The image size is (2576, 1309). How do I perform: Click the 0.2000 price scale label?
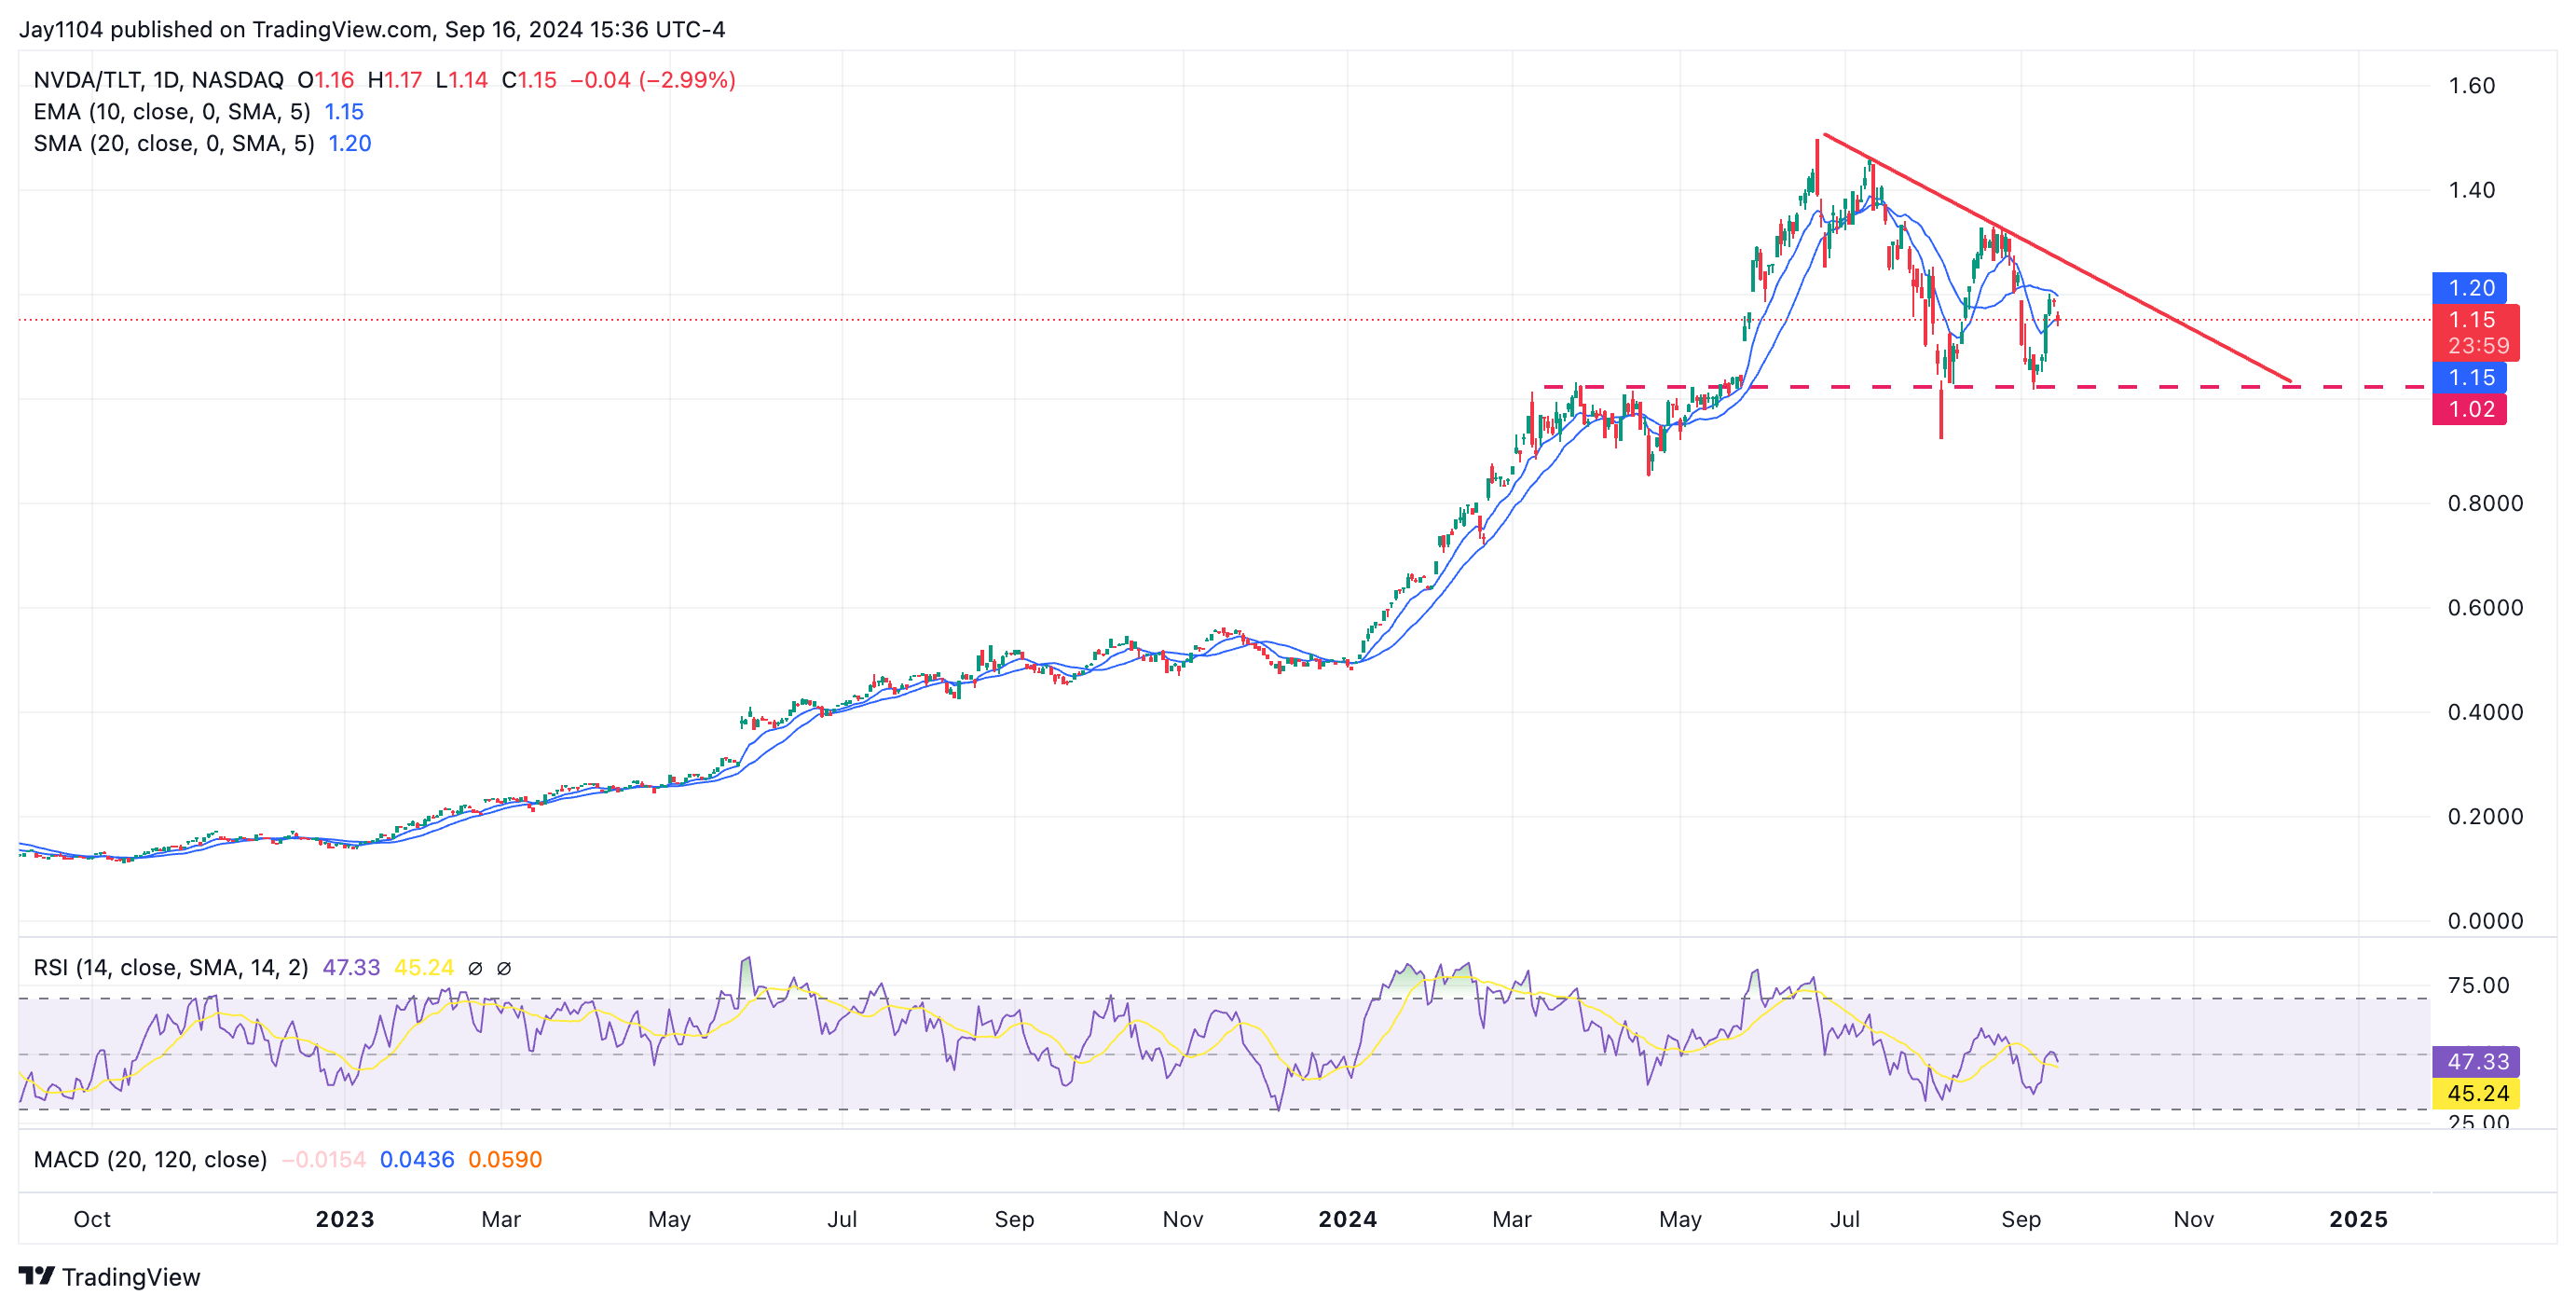coord(2485,817)
